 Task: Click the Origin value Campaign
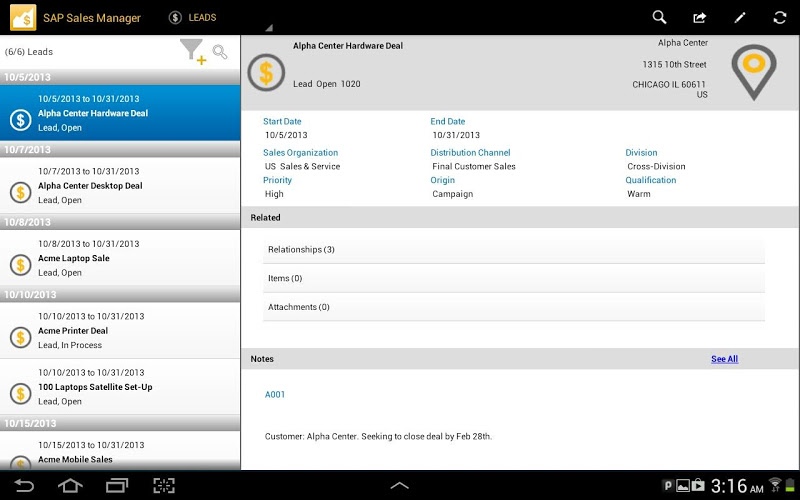tap(453, 194)
